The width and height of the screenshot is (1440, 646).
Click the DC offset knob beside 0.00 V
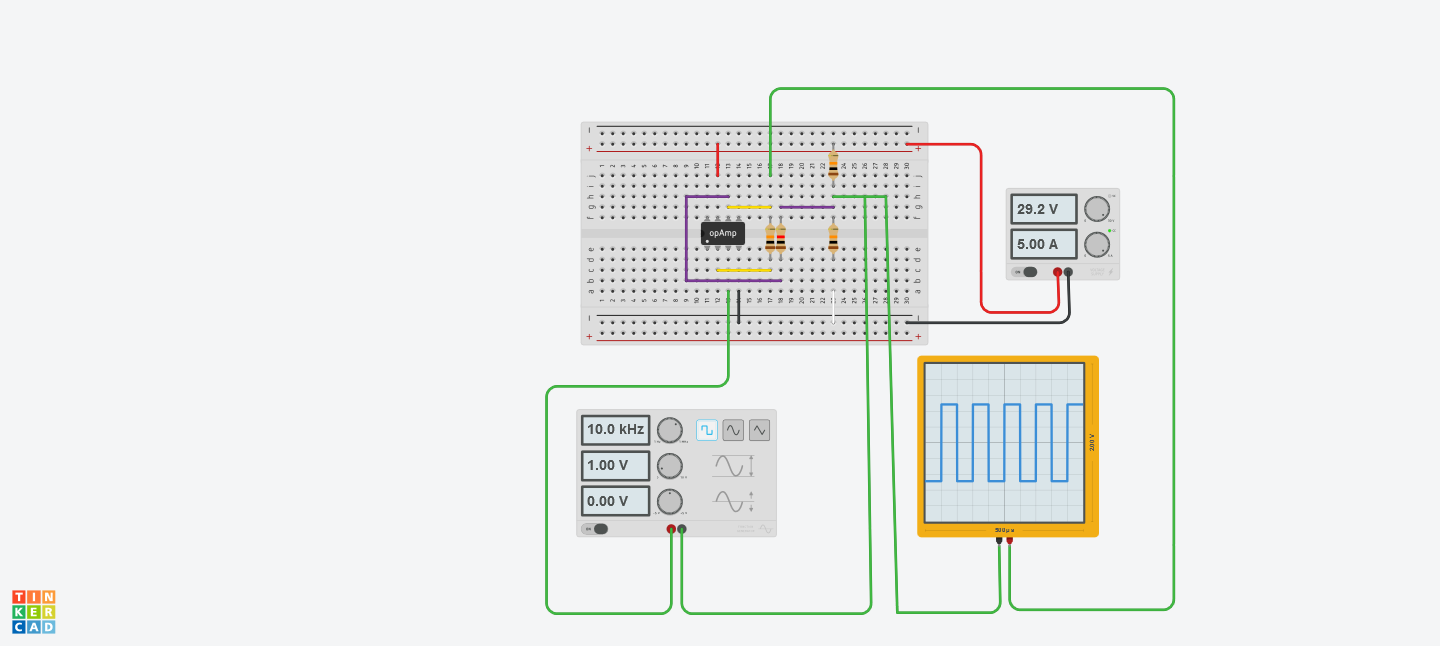[x=669, y=501]
